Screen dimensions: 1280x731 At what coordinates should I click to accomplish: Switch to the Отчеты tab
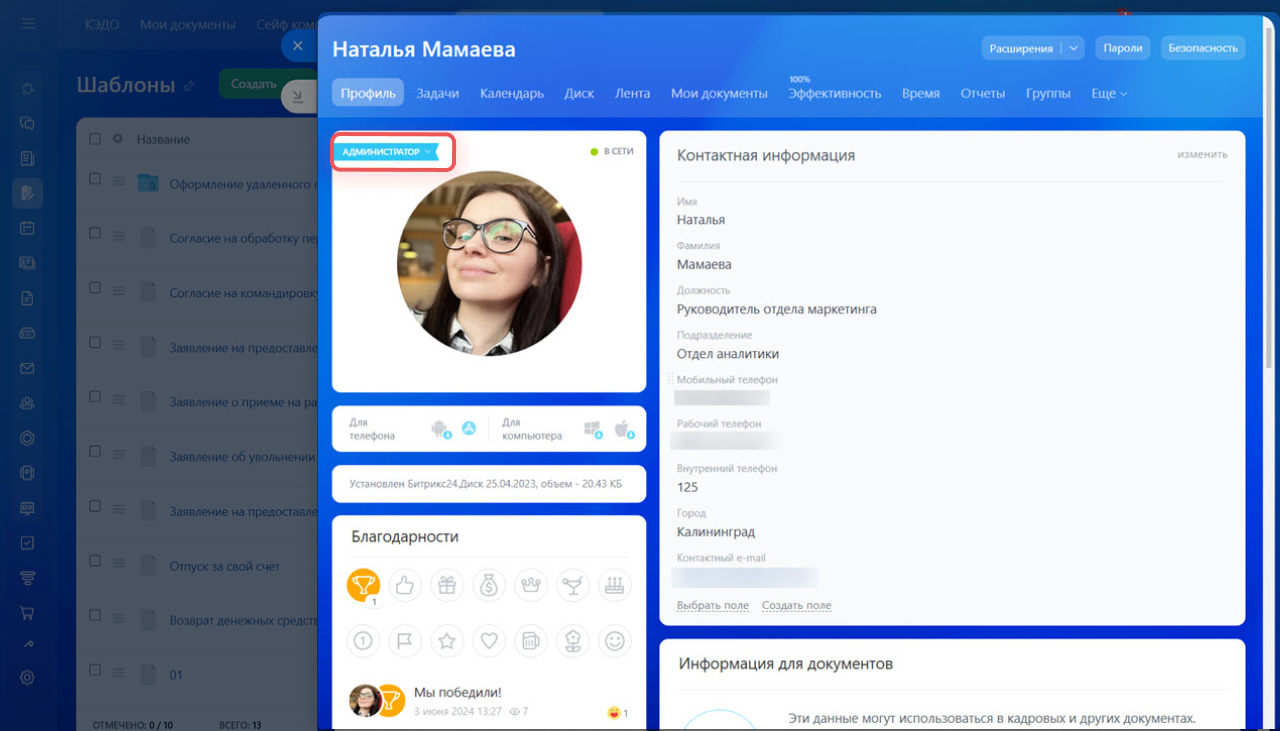coord(983,93)
